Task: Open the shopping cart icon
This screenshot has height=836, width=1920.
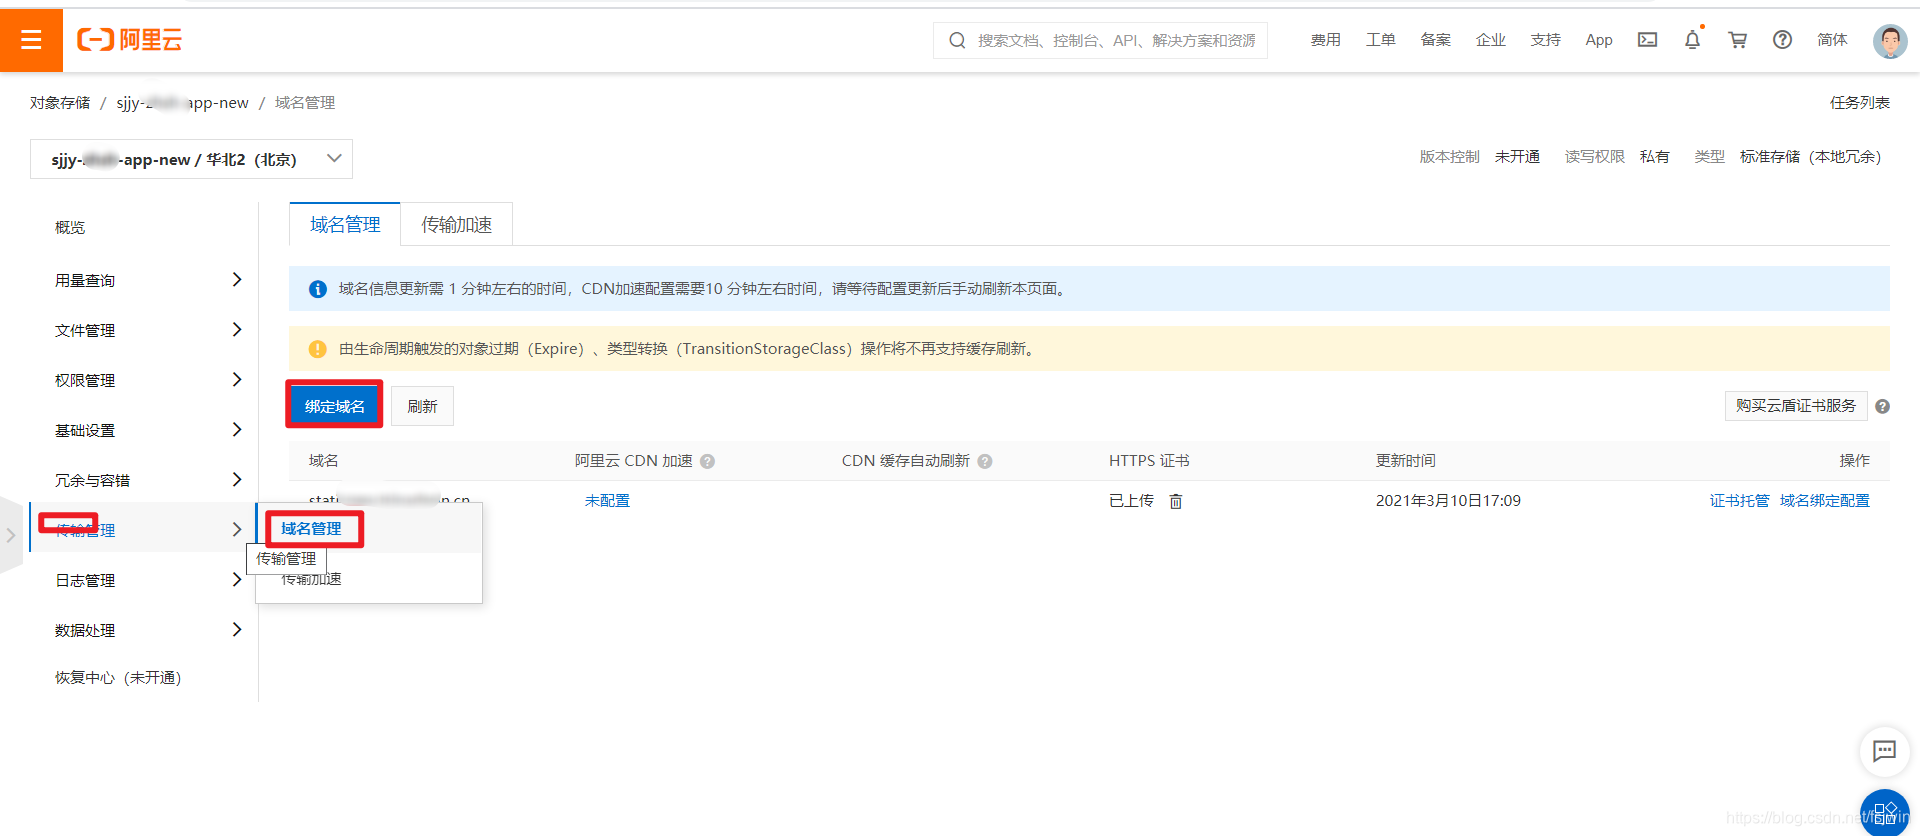Action: tap(1737, 40)
